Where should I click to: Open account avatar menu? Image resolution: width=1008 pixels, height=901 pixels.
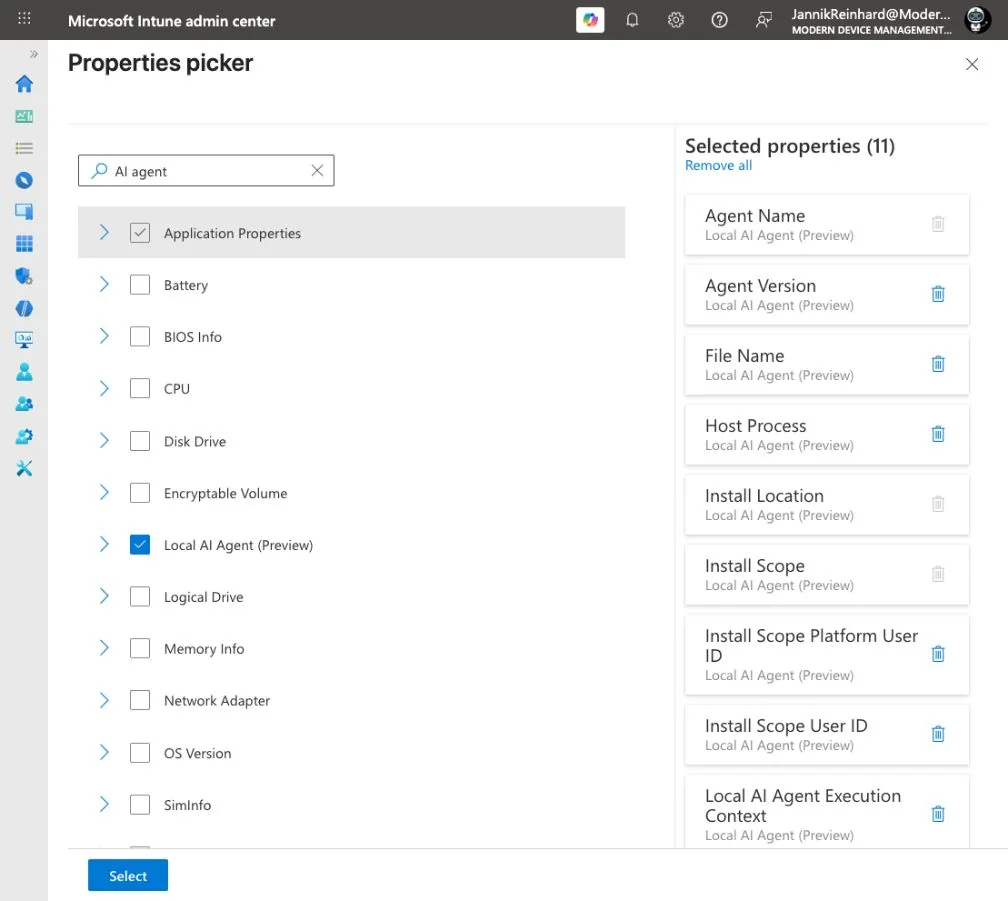[976, 20]
